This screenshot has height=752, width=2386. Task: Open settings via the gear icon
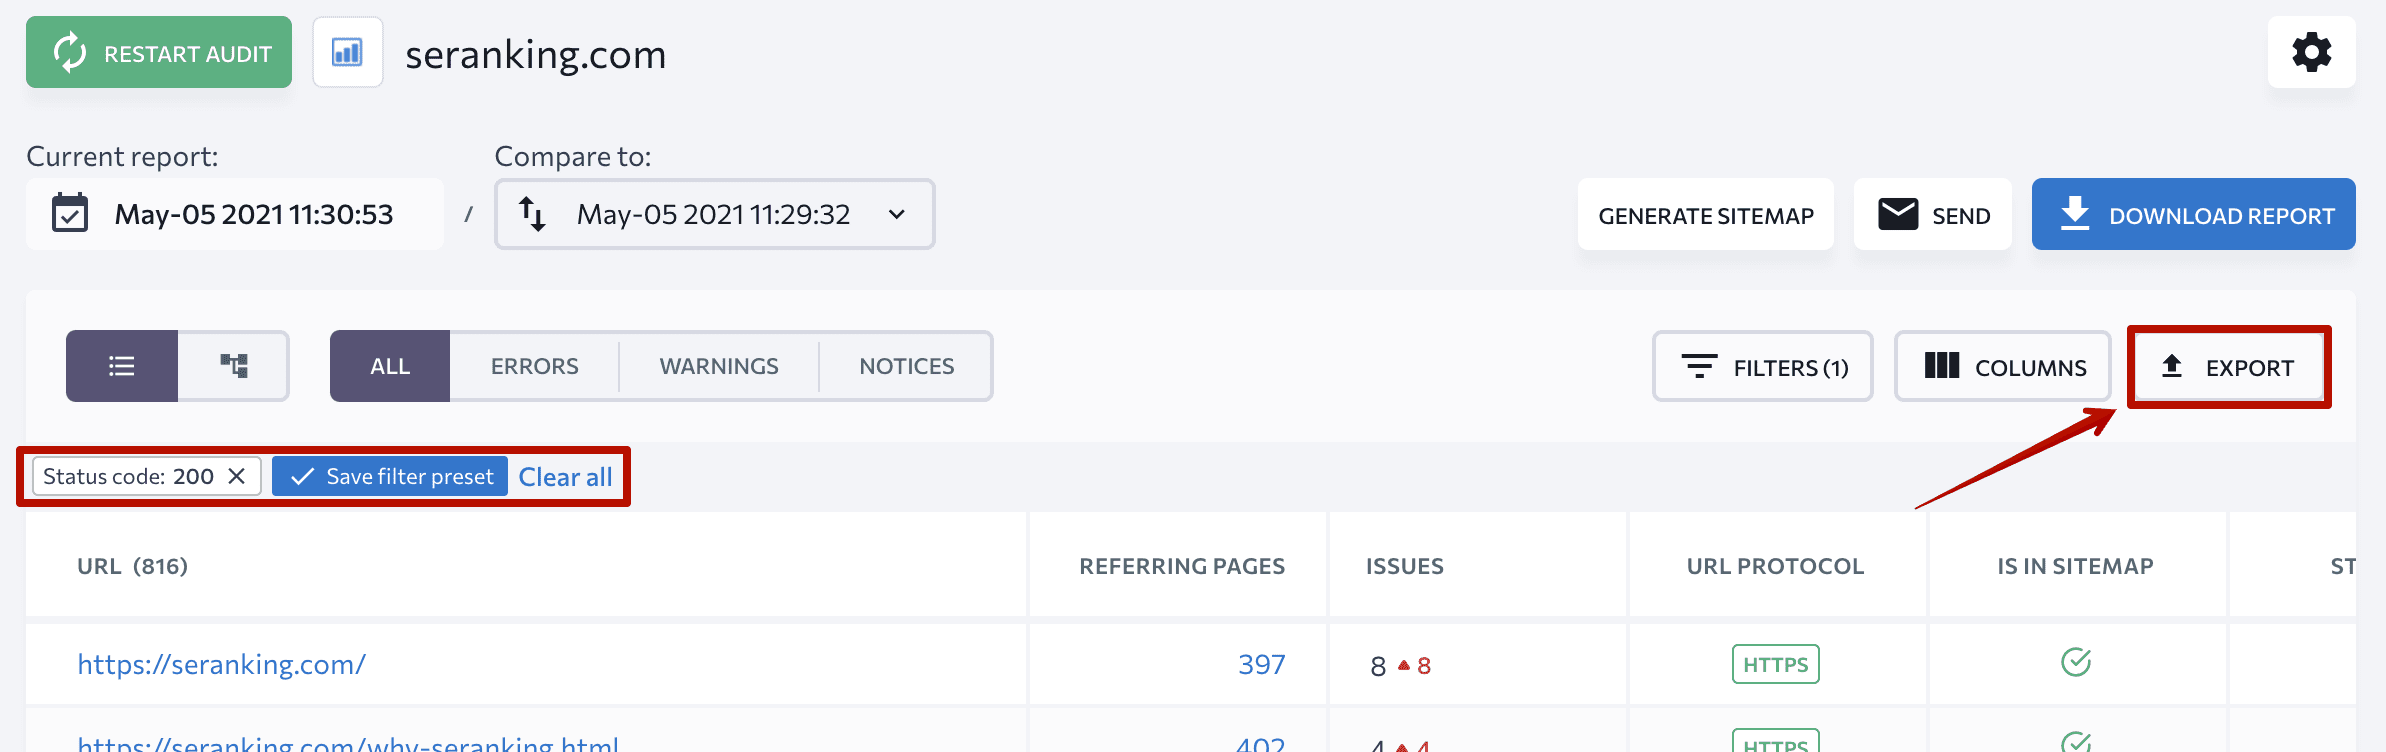(2311, 52)
